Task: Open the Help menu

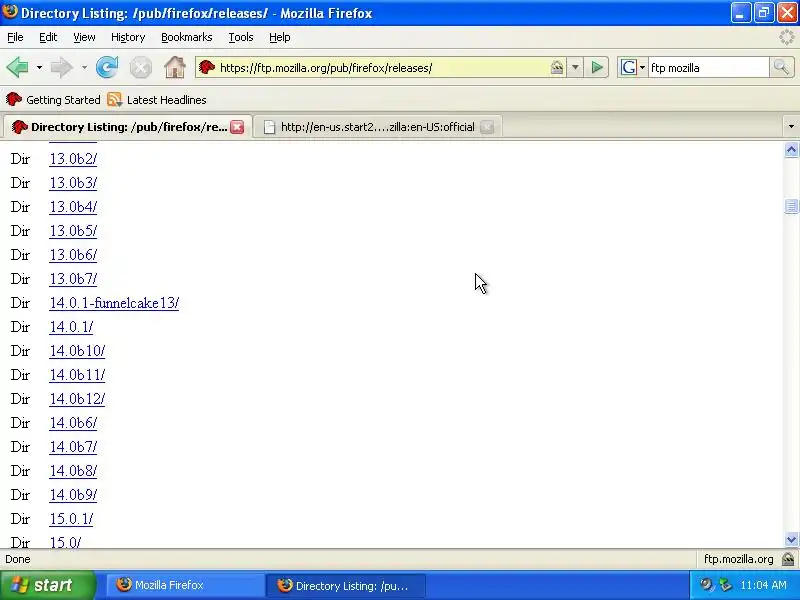Action: point(280,37)
